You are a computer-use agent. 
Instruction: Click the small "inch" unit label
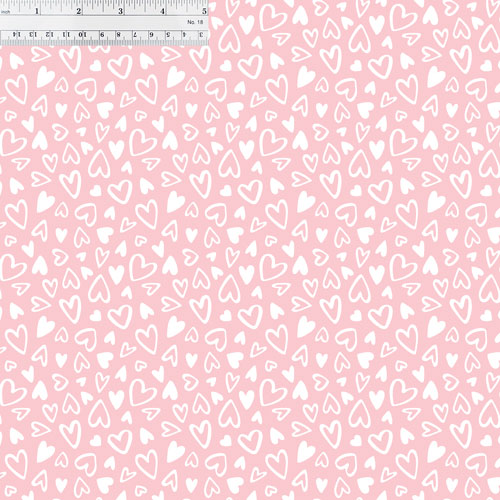pyautogui.click(x=6, y=12)
